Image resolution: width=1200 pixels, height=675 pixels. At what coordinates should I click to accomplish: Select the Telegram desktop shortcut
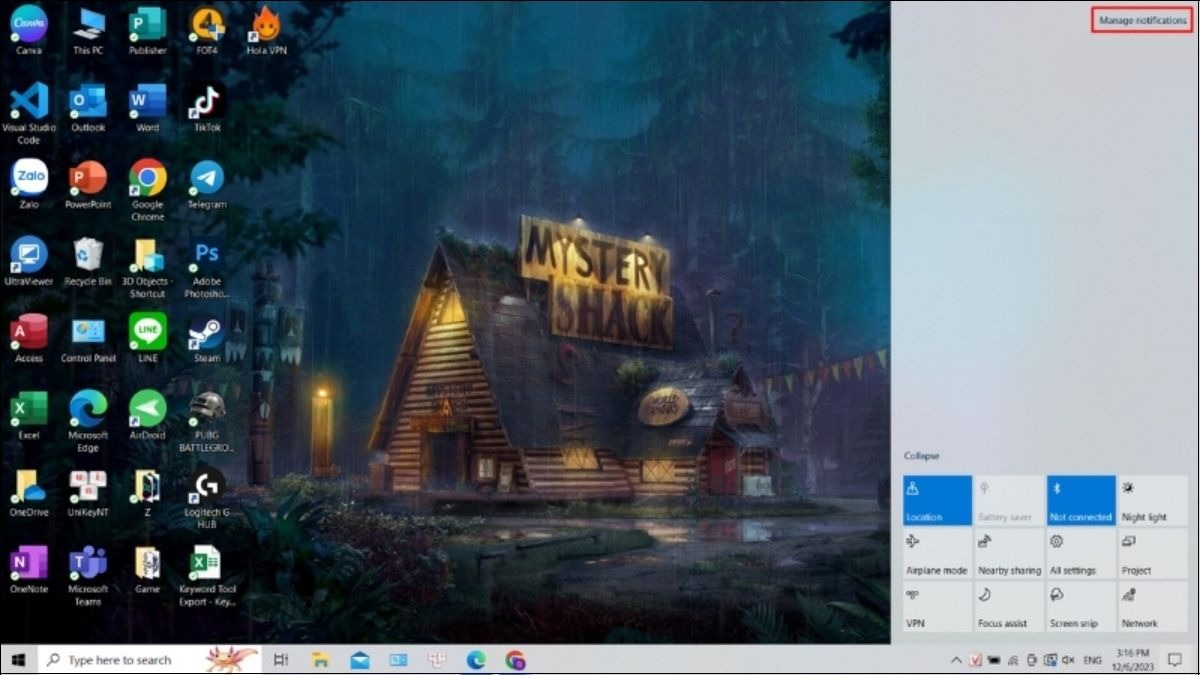coord(207,184)
